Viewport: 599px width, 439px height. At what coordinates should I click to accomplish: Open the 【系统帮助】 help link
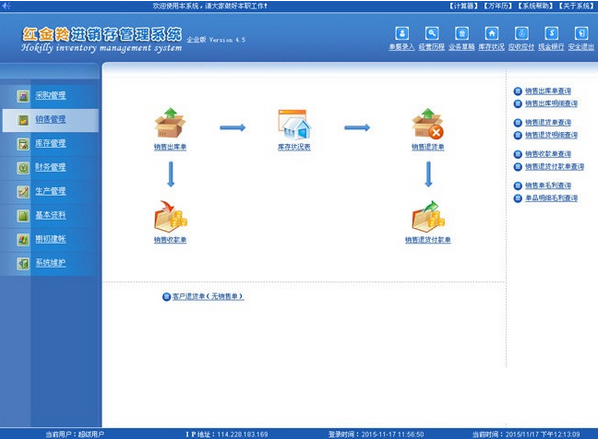click(536, 6)
